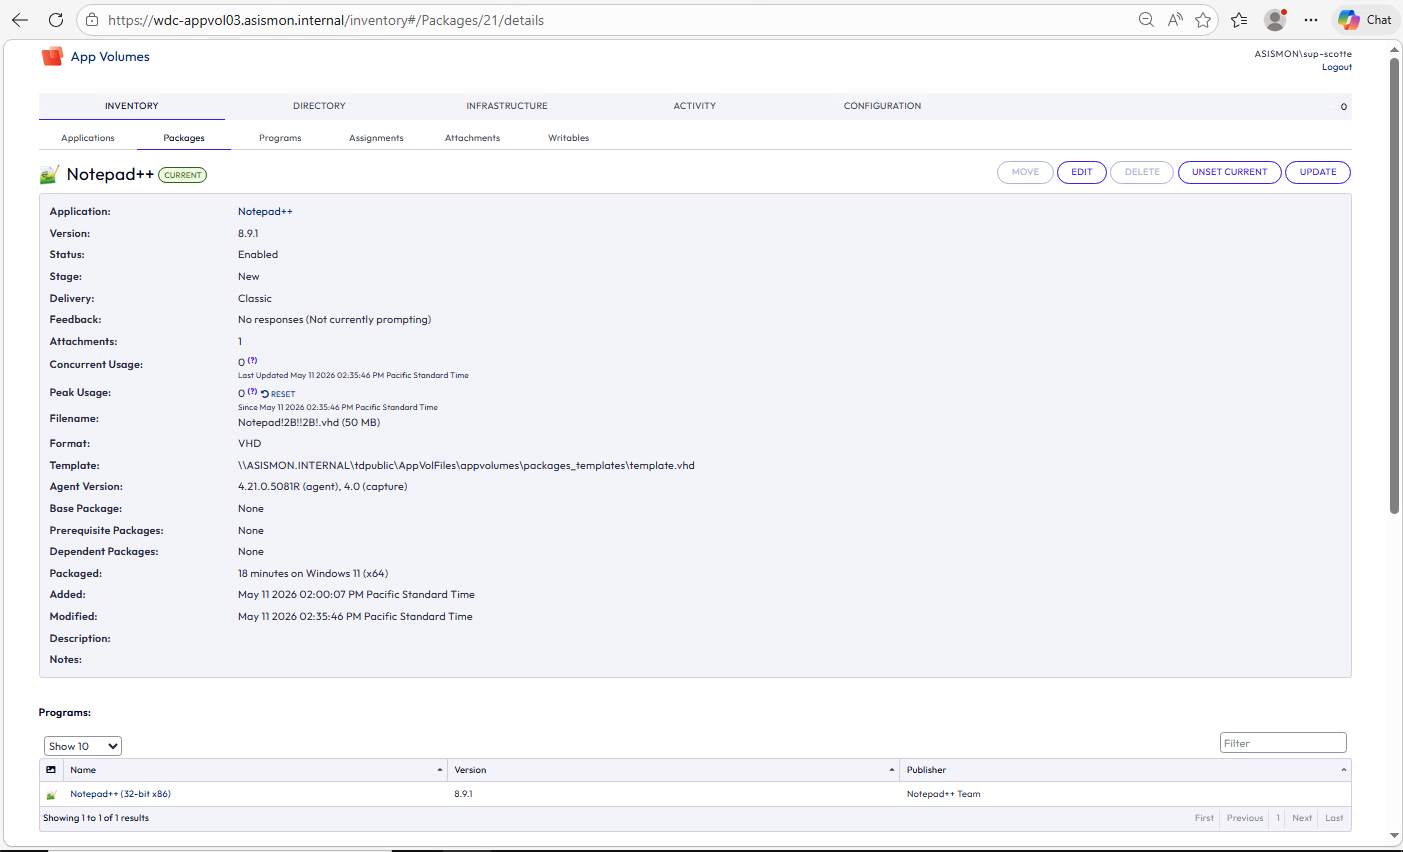Select page 1 in the pagination
The width and height of the screenshot is (1403, 852).
(x=1278, y=818)
